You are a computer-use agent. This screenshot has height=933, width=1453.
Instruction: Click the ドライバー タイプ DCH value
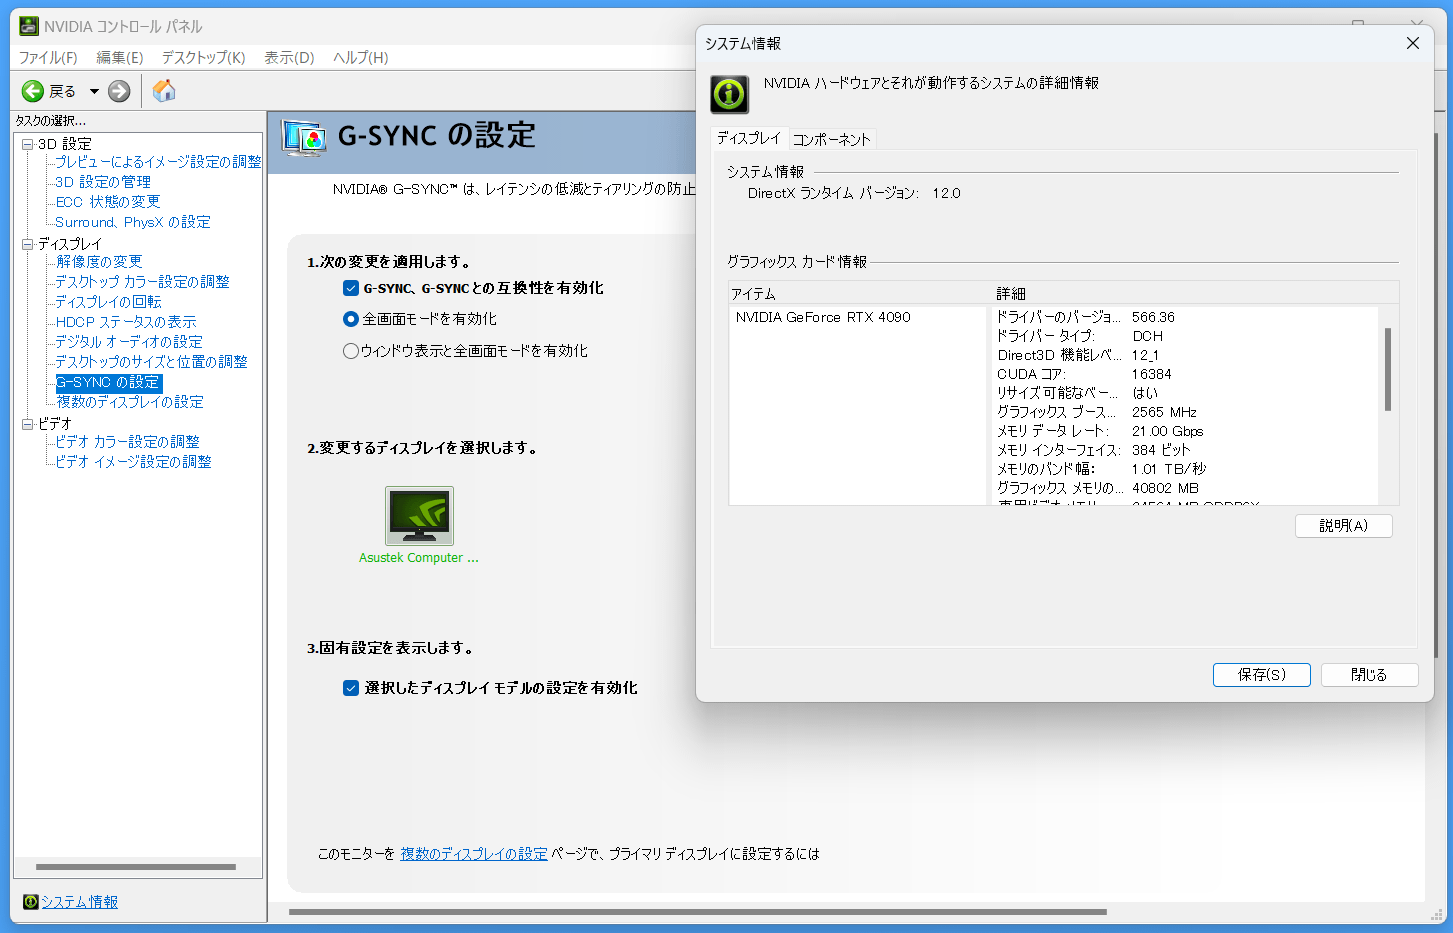tap(1147, 336)
